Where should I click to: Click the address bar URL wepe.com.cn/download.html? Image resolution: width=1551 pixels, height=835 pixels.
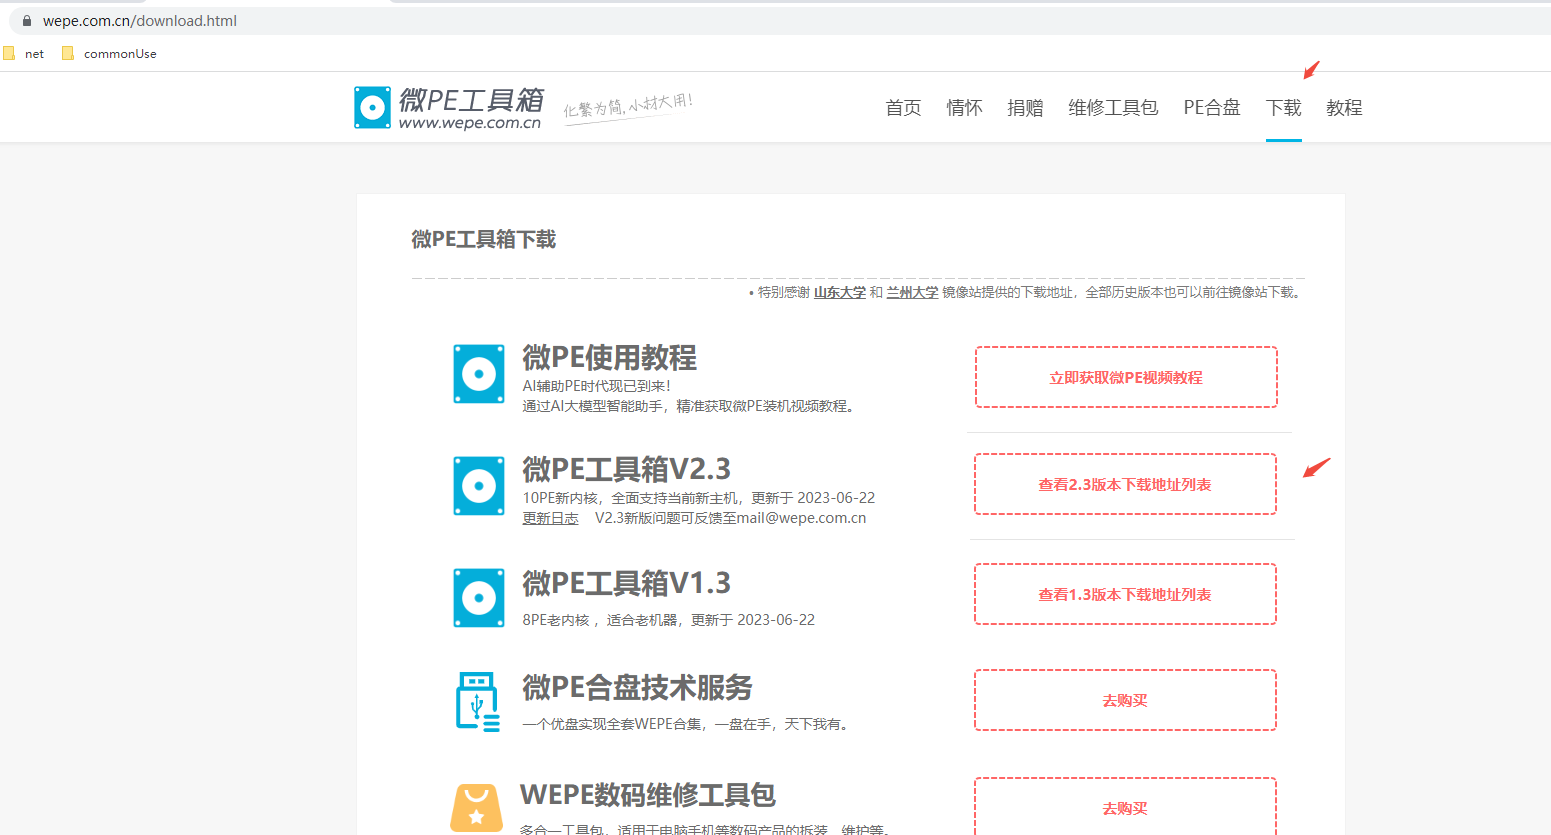(x=140, y=20)
